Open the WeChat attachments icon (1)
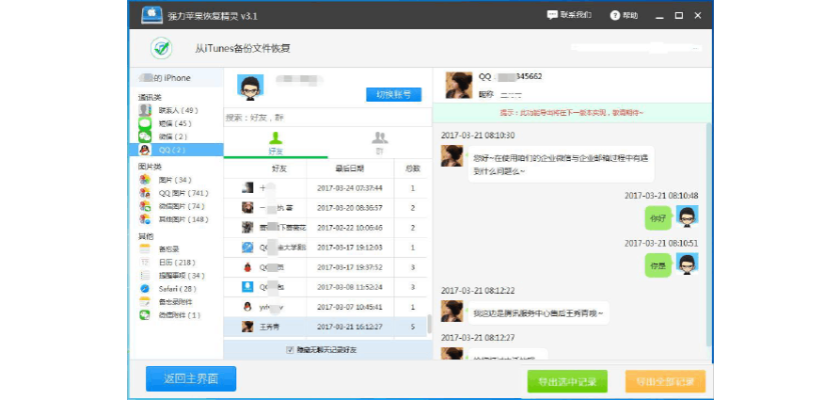The image size is (840, 400). pos(145,315)
